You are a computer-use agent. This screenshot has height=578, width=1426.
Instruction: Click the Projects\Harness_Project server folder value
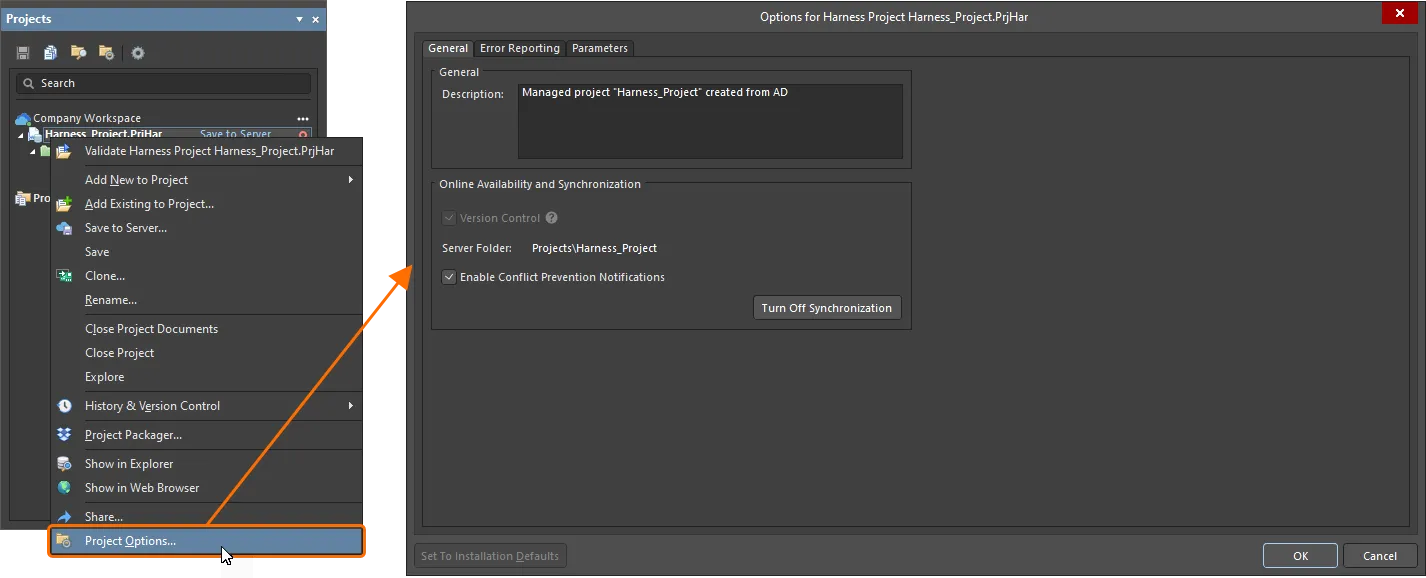pos(594,248)
